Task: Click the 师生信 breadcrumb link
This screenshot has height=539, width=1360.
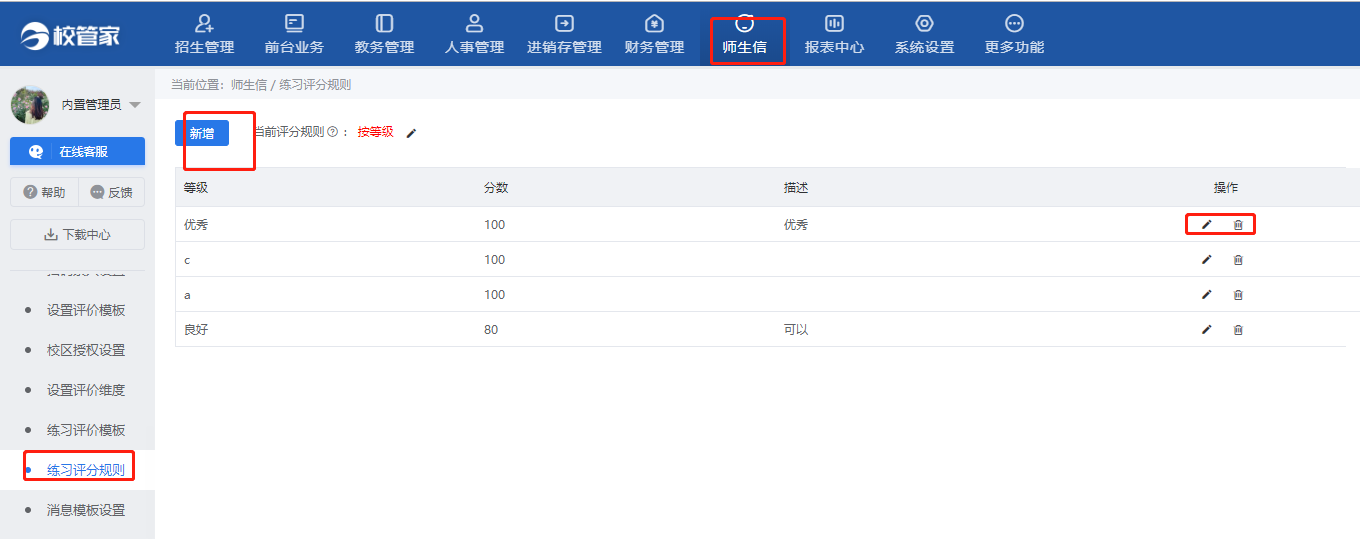Action: coord(249,85)
